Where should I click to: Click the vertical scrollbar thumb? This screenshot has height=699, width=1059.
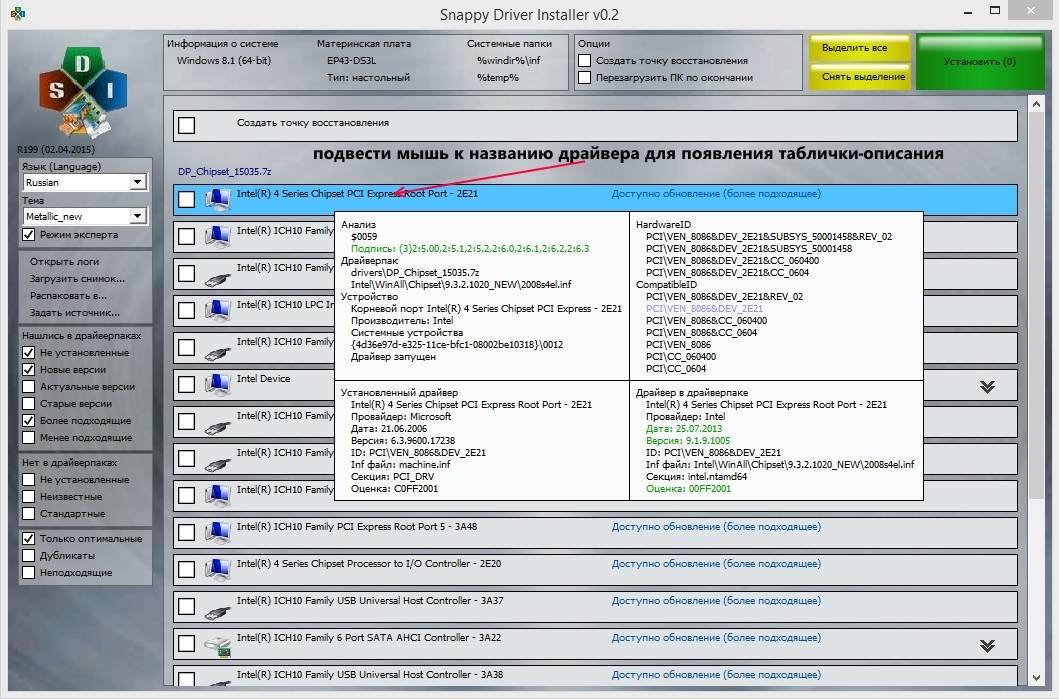[x=1036, y=305]
